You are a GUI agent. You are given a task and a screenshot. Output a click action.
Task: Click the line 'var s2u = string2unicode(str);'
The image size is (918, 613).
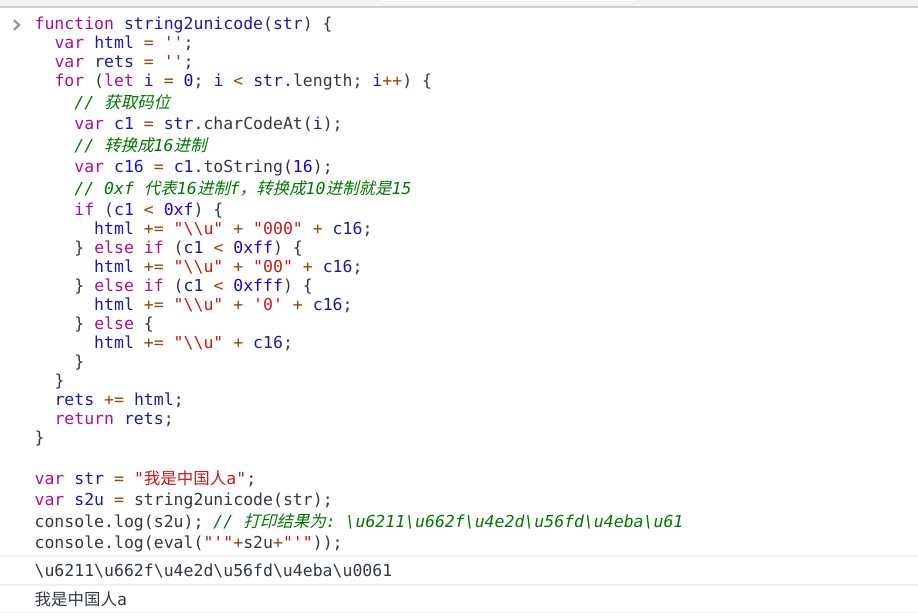pyautogui.click(x=183, y=499)
